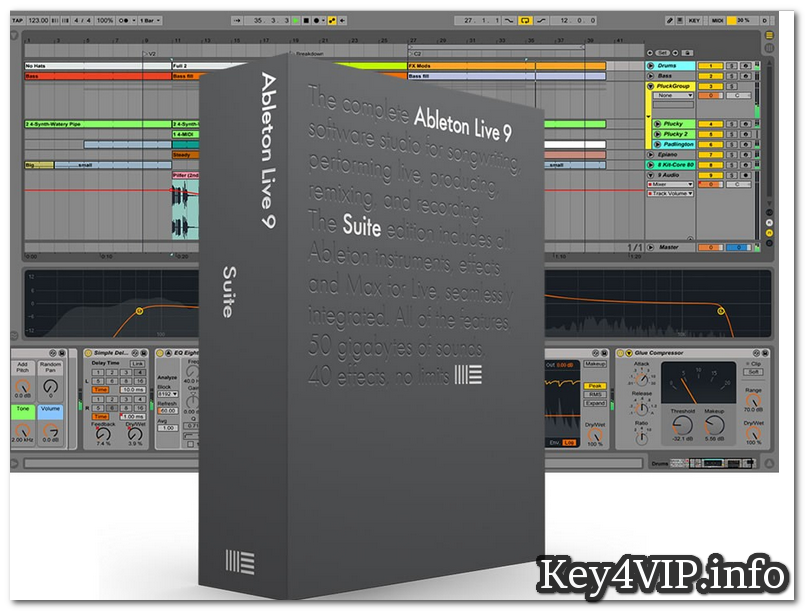The width and height of the screenshot is (805, 611).
Task: Click the Glue Compressor Threshold knob
Action: [x=683, y=424]
